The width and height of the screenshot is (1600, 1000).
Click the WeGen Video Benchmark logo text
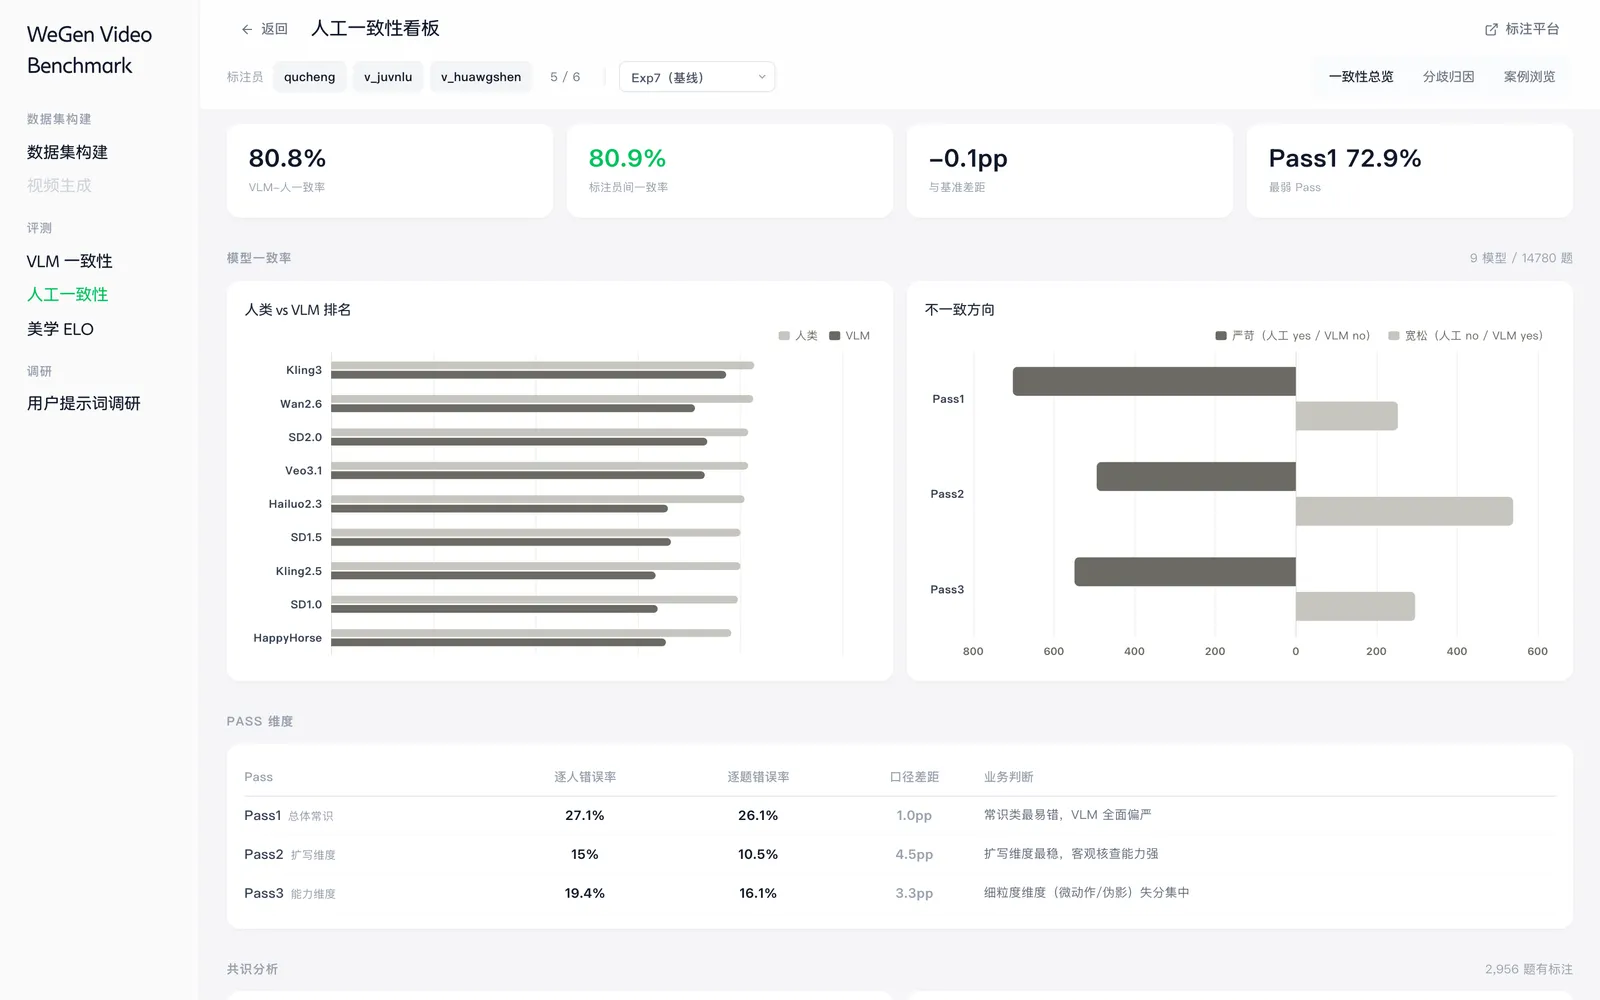(x=89, y=50)
